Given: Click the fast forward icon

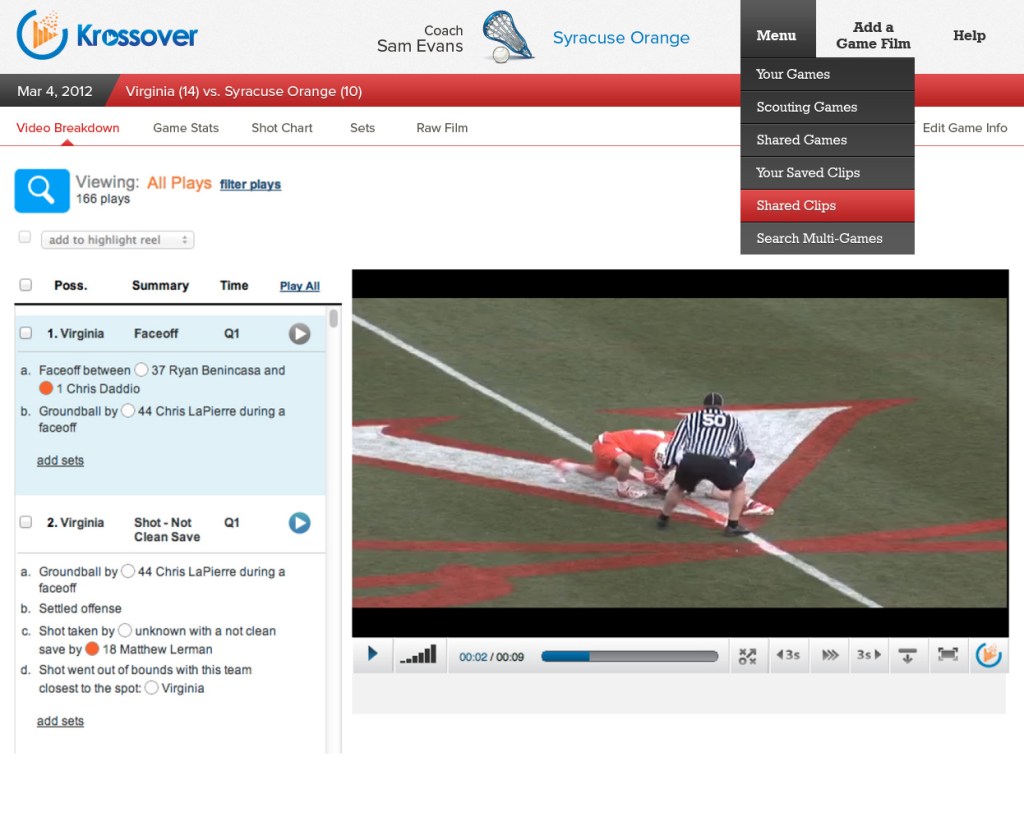Looking at the screenshot, I should click(x=829, y=654).
